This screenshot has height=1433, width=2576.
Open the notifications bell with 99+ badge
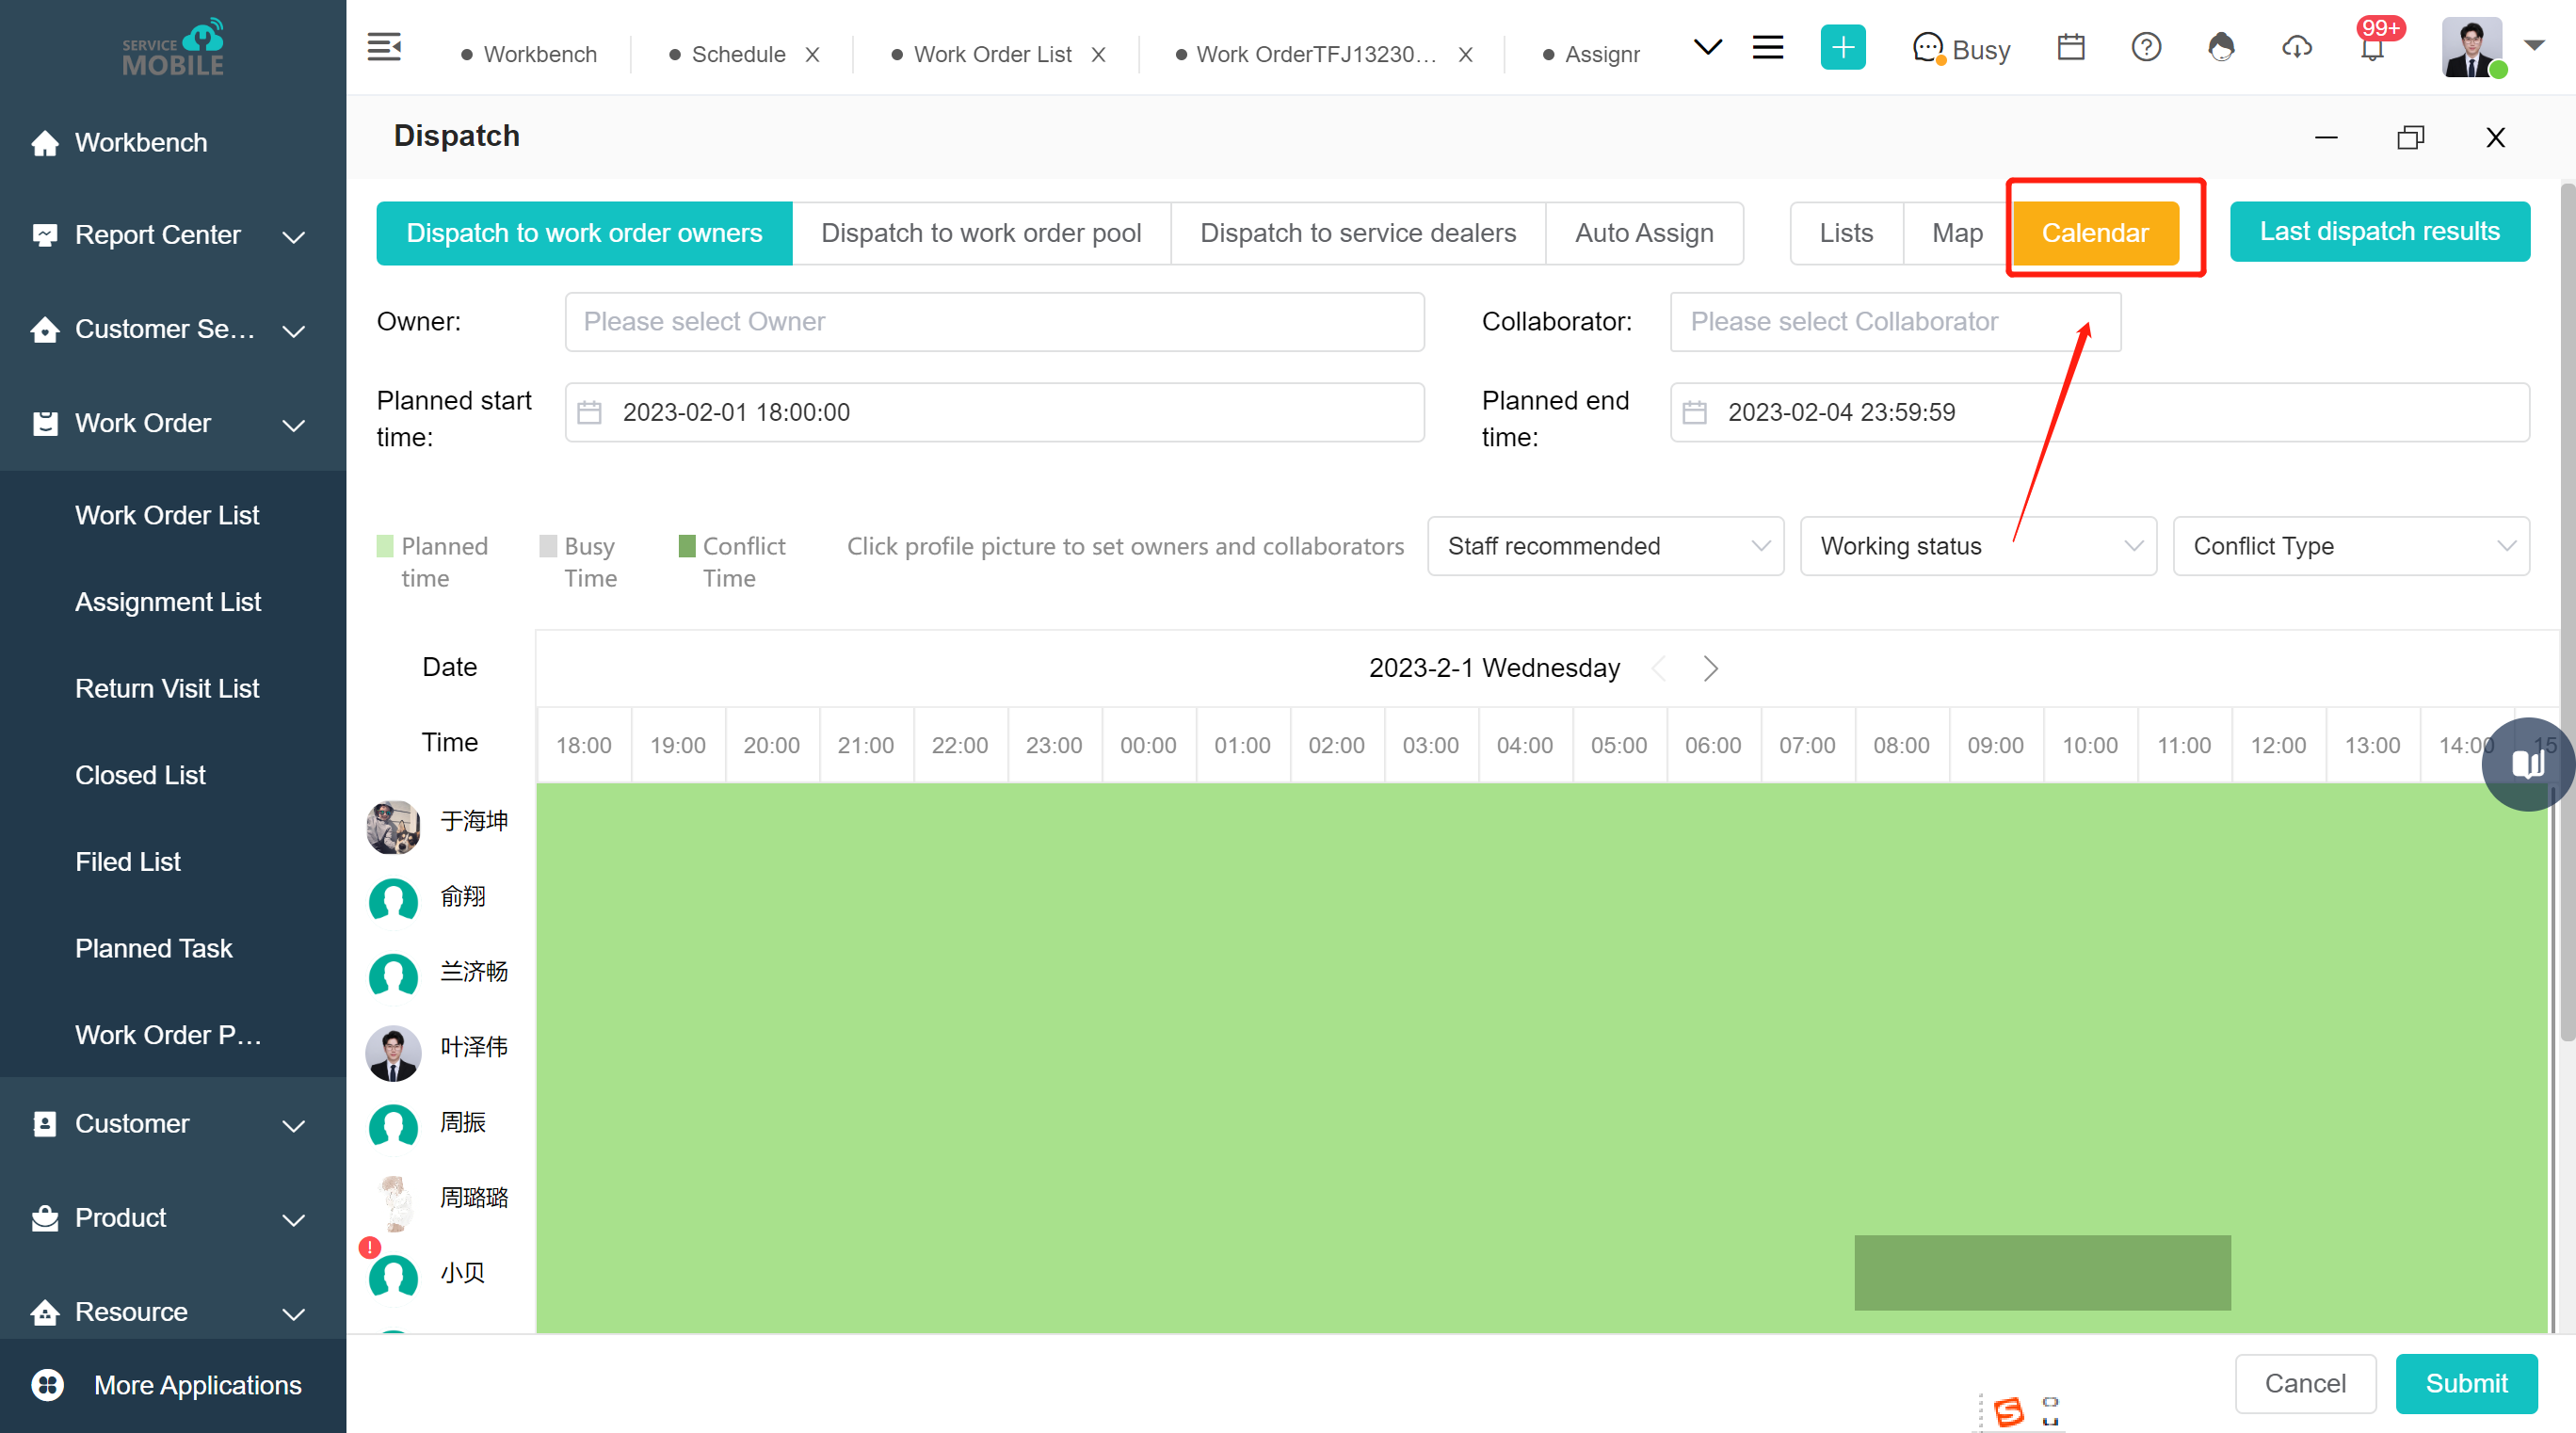pos(2373,45)
